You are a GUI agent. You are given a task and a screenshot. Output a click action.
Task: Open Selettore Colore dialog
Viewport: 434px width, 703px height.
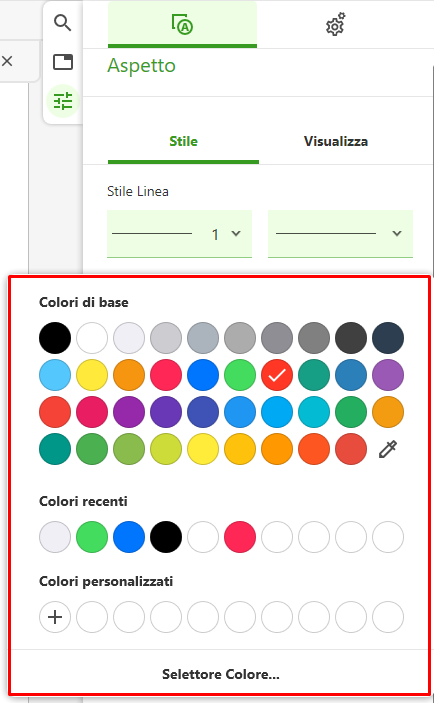[221, 674]
